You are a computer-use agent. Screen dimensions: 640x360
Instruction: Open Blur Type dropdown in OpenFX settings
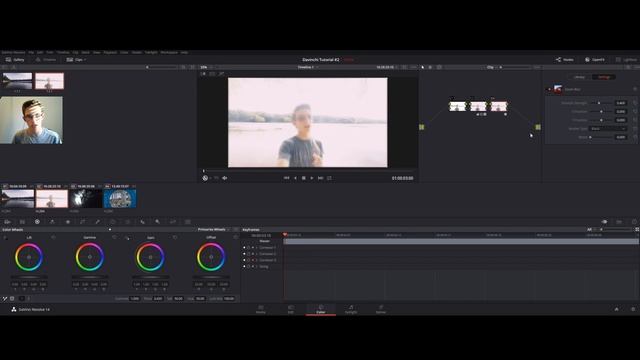[x=608, y=129]
